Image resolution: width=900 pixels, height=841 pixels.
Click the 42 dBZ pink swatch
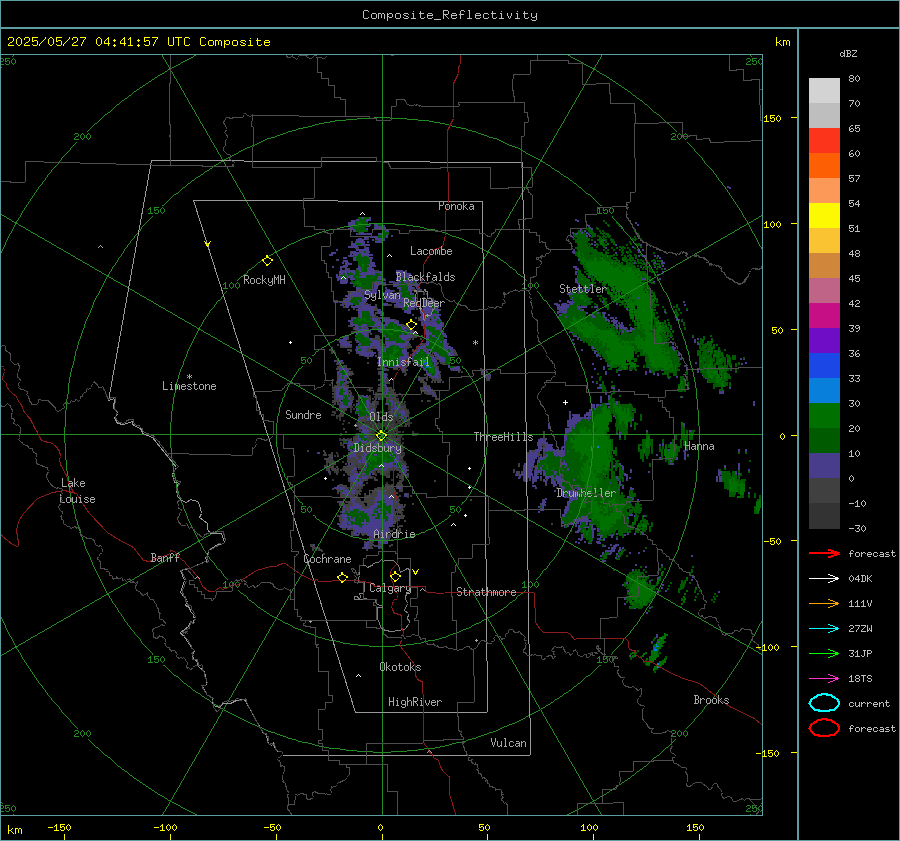pos(824,290)
